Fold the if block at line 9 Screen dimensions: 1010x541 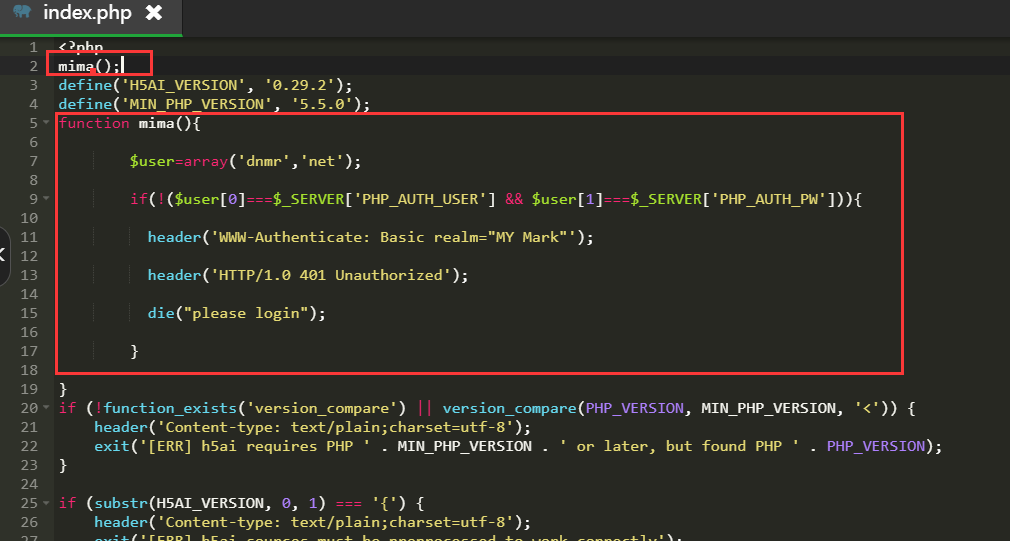(x=46, y=199)
